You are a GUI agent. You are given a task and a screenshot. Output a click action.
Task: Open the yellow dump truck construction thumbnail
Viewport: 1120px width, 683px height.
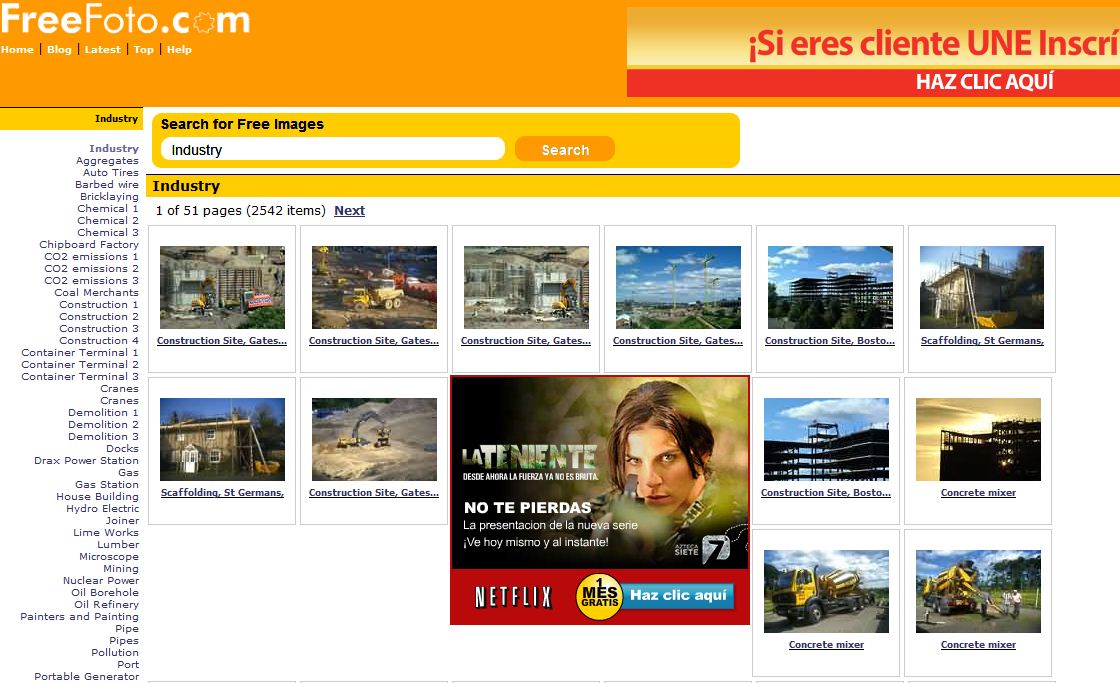(374, 287)
